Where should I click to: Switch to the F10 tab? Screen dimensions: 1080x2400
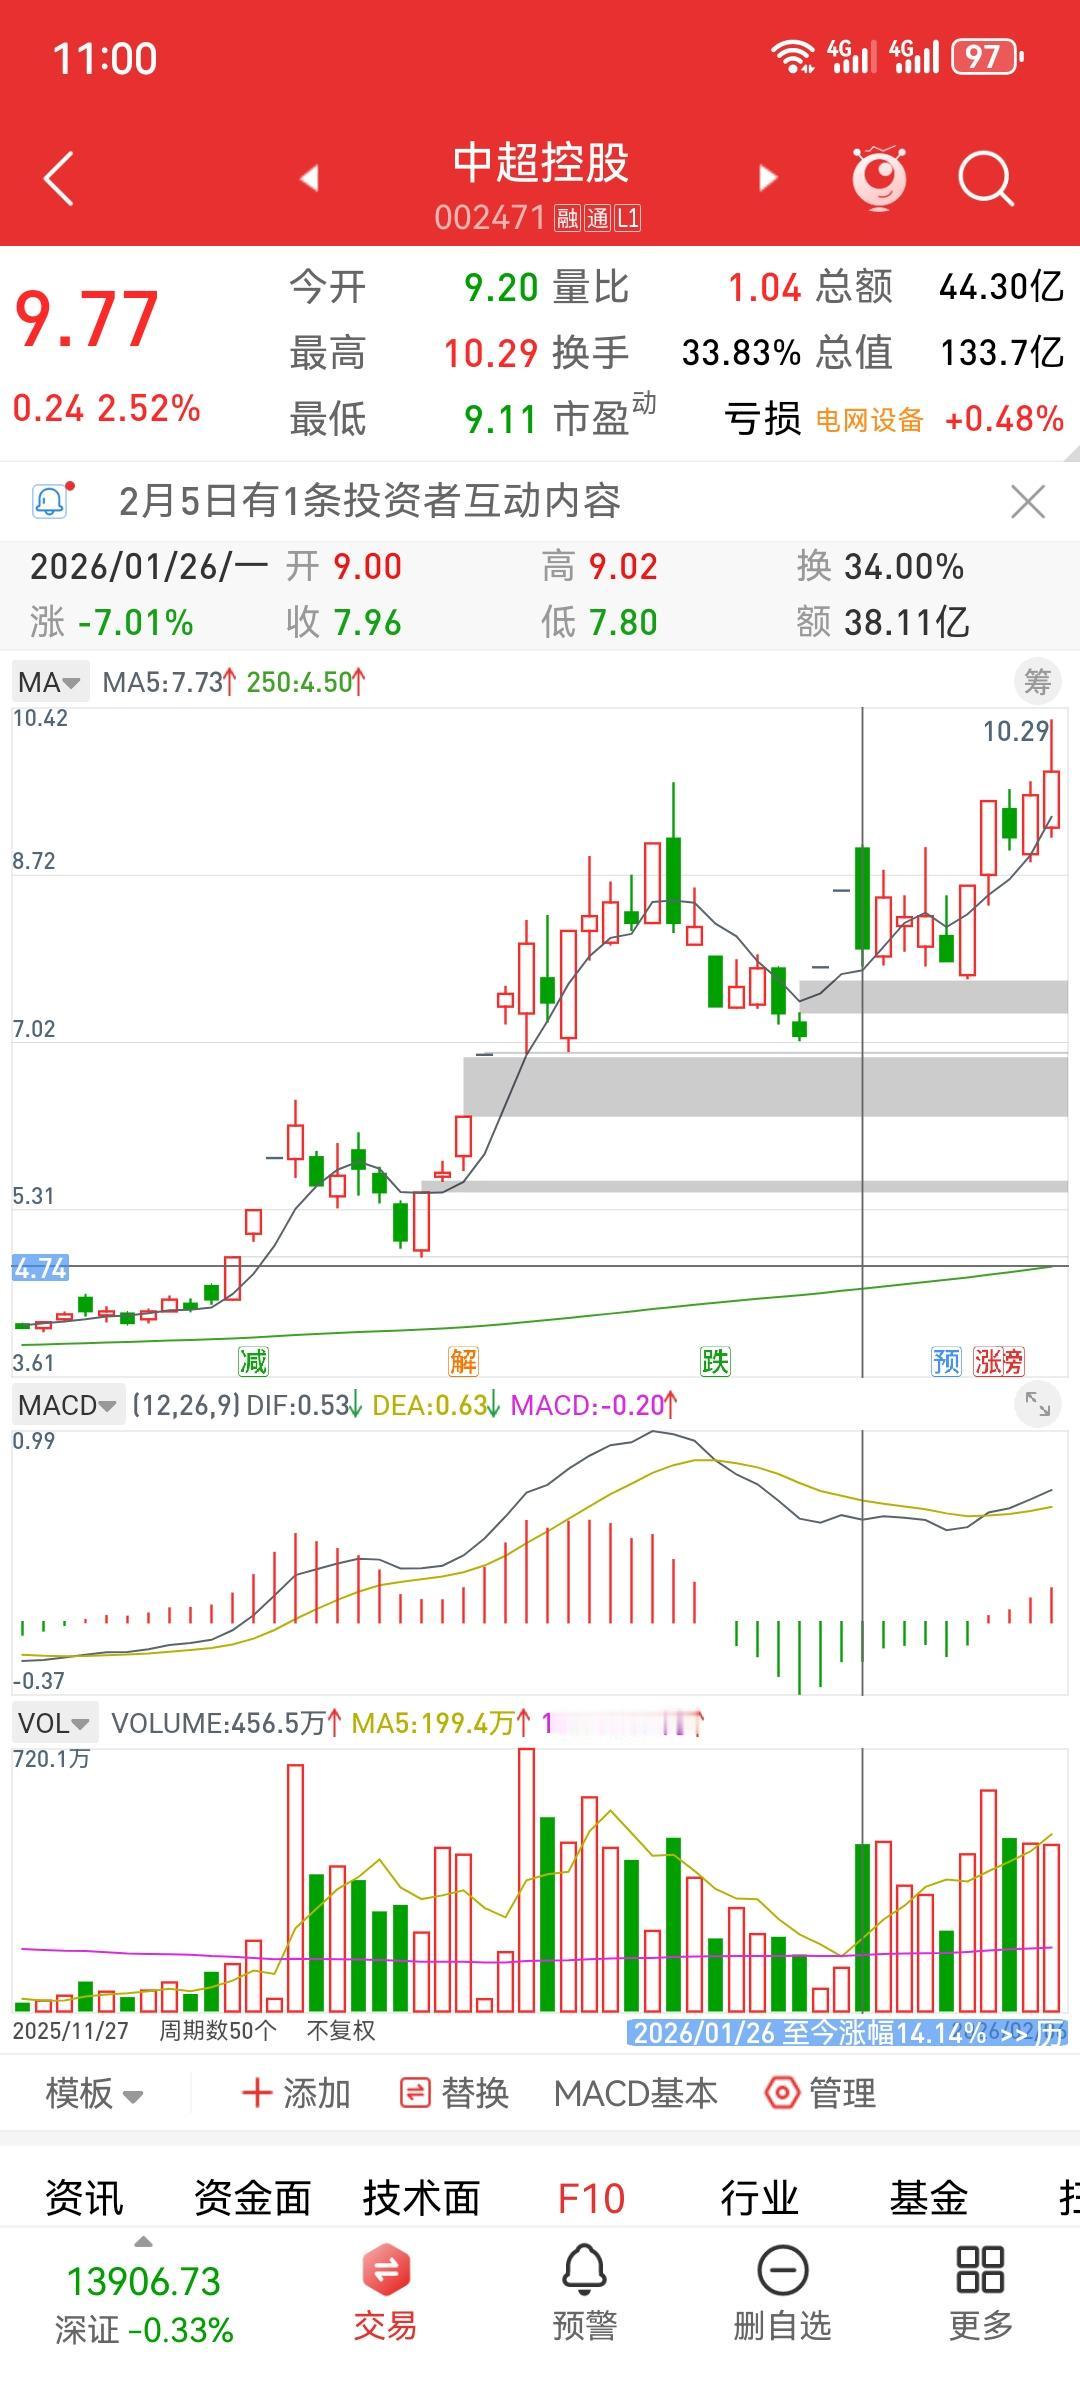pyautogui.click(x=591, y=2199)
